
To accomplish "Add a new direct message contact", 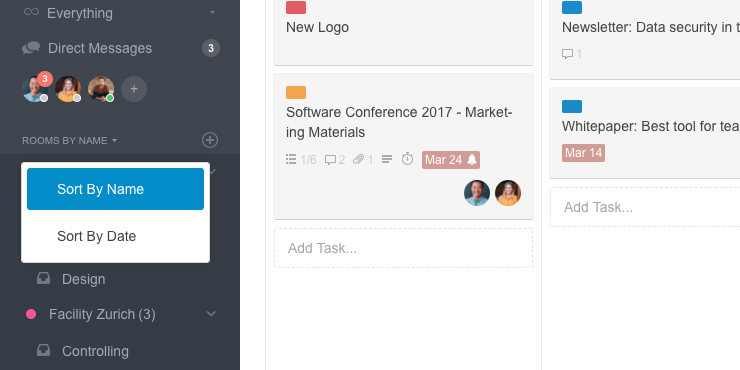I will tap(134, 89).
